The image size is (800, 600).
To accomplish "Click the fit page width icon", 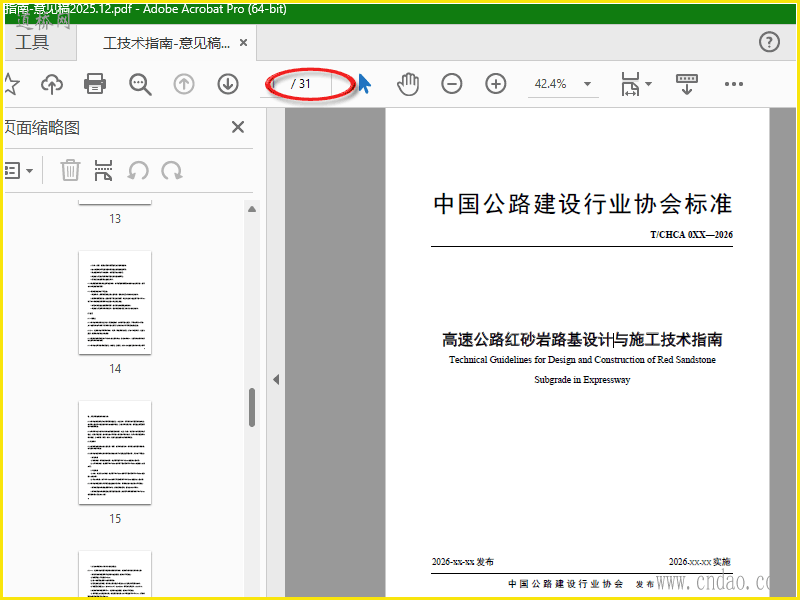I will (x=630, y=84).
